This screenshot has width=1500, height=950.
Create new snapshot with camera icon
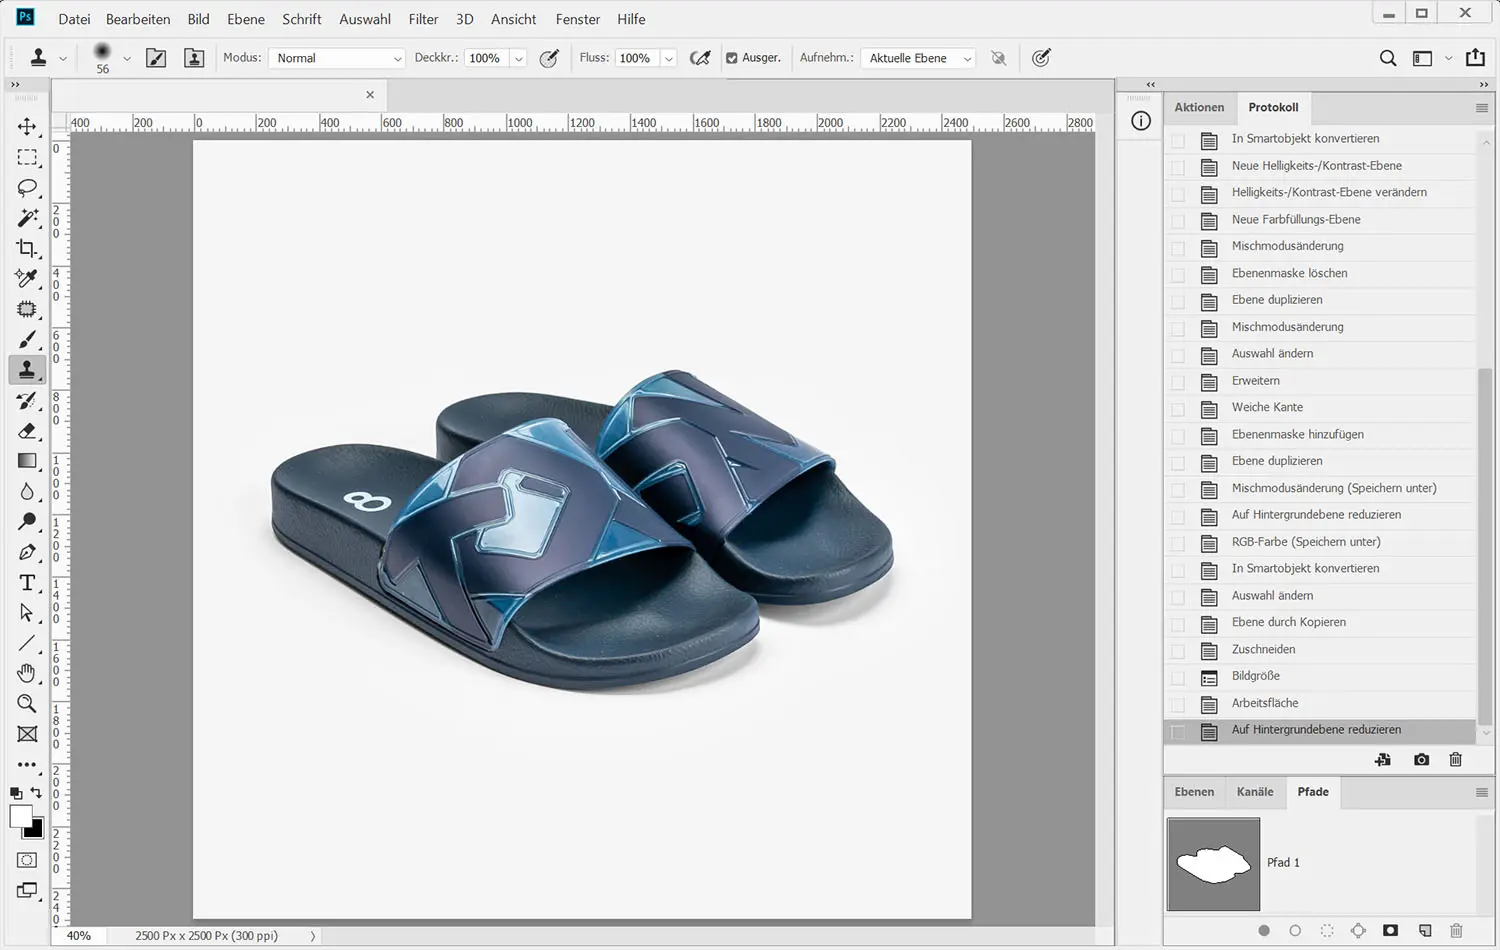tap(1421, 760)
